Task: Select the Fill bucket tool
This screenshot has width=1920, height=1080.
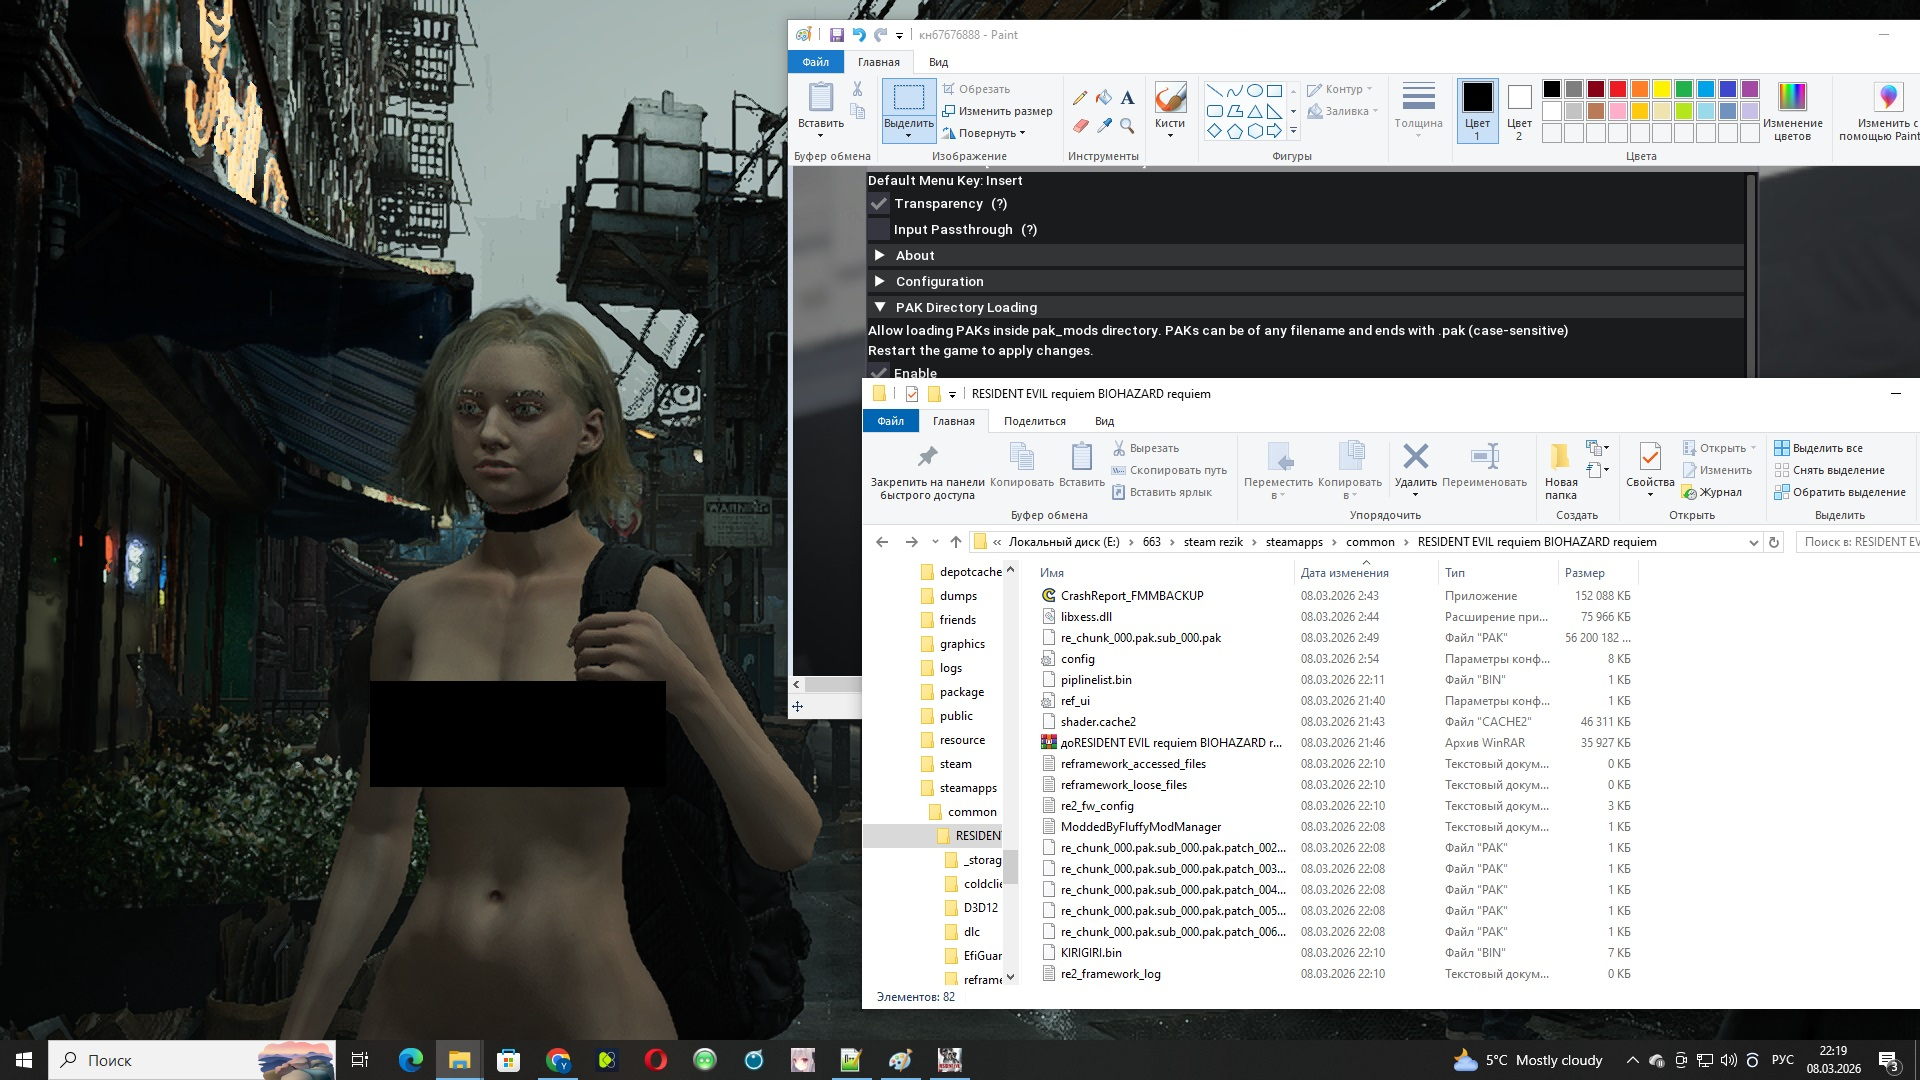Action: click(x=1104, y=98)
